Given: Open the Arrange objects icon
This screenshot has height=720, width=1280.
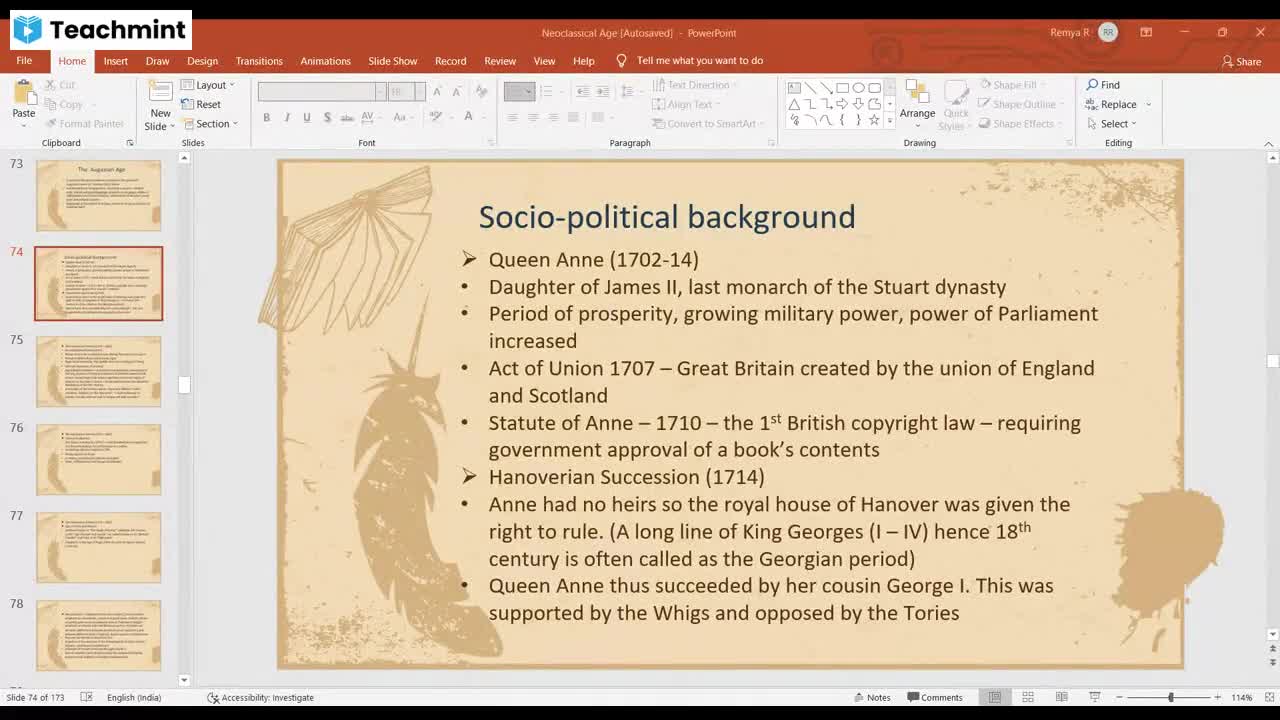Looking at the screenshot, I should point(917,92).
